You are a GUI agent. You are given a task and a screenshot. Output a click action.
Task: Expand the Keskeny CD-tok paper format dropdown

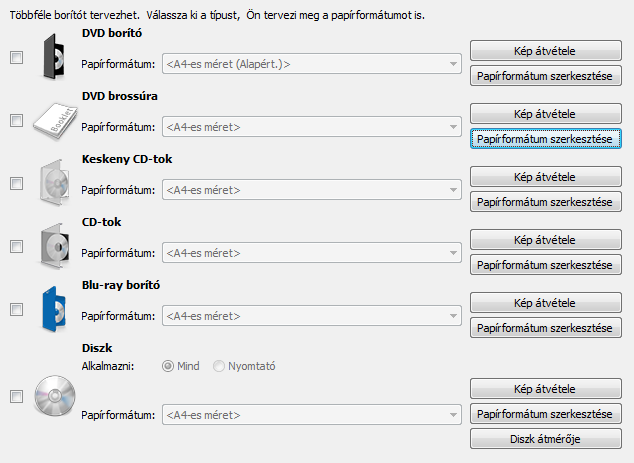coord(312,190)
